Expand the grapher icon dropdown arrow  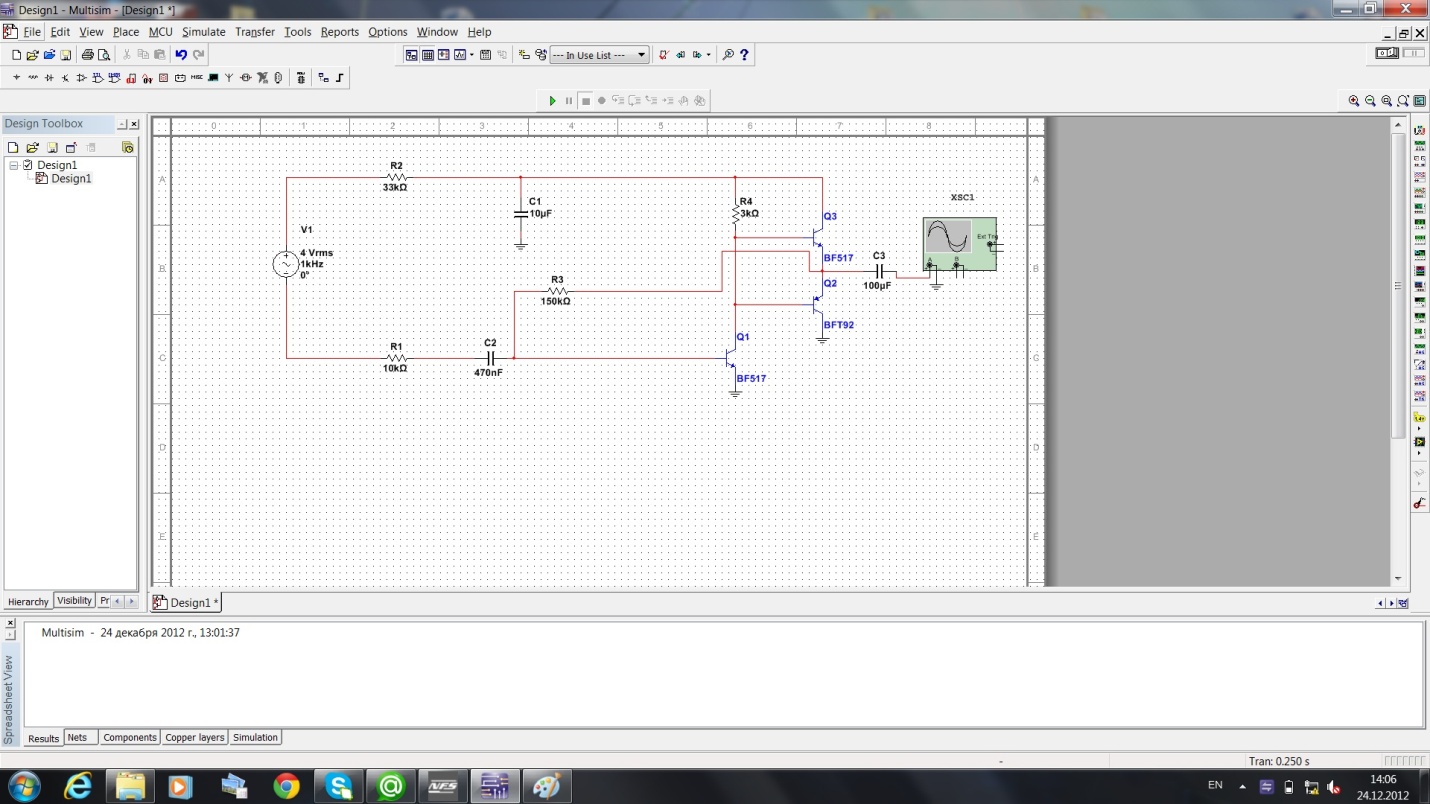(472, 55)
